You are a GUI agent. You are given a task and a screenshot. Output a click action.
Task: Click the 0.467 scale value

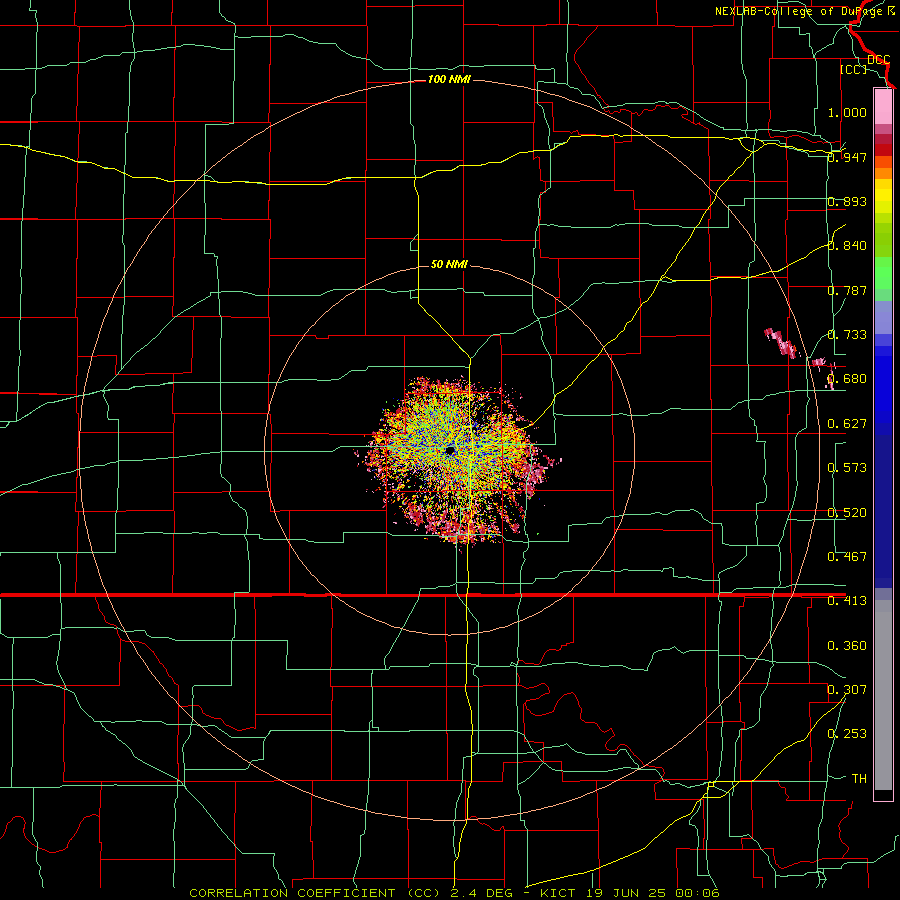pyautogui.click(x=847, y=557)
